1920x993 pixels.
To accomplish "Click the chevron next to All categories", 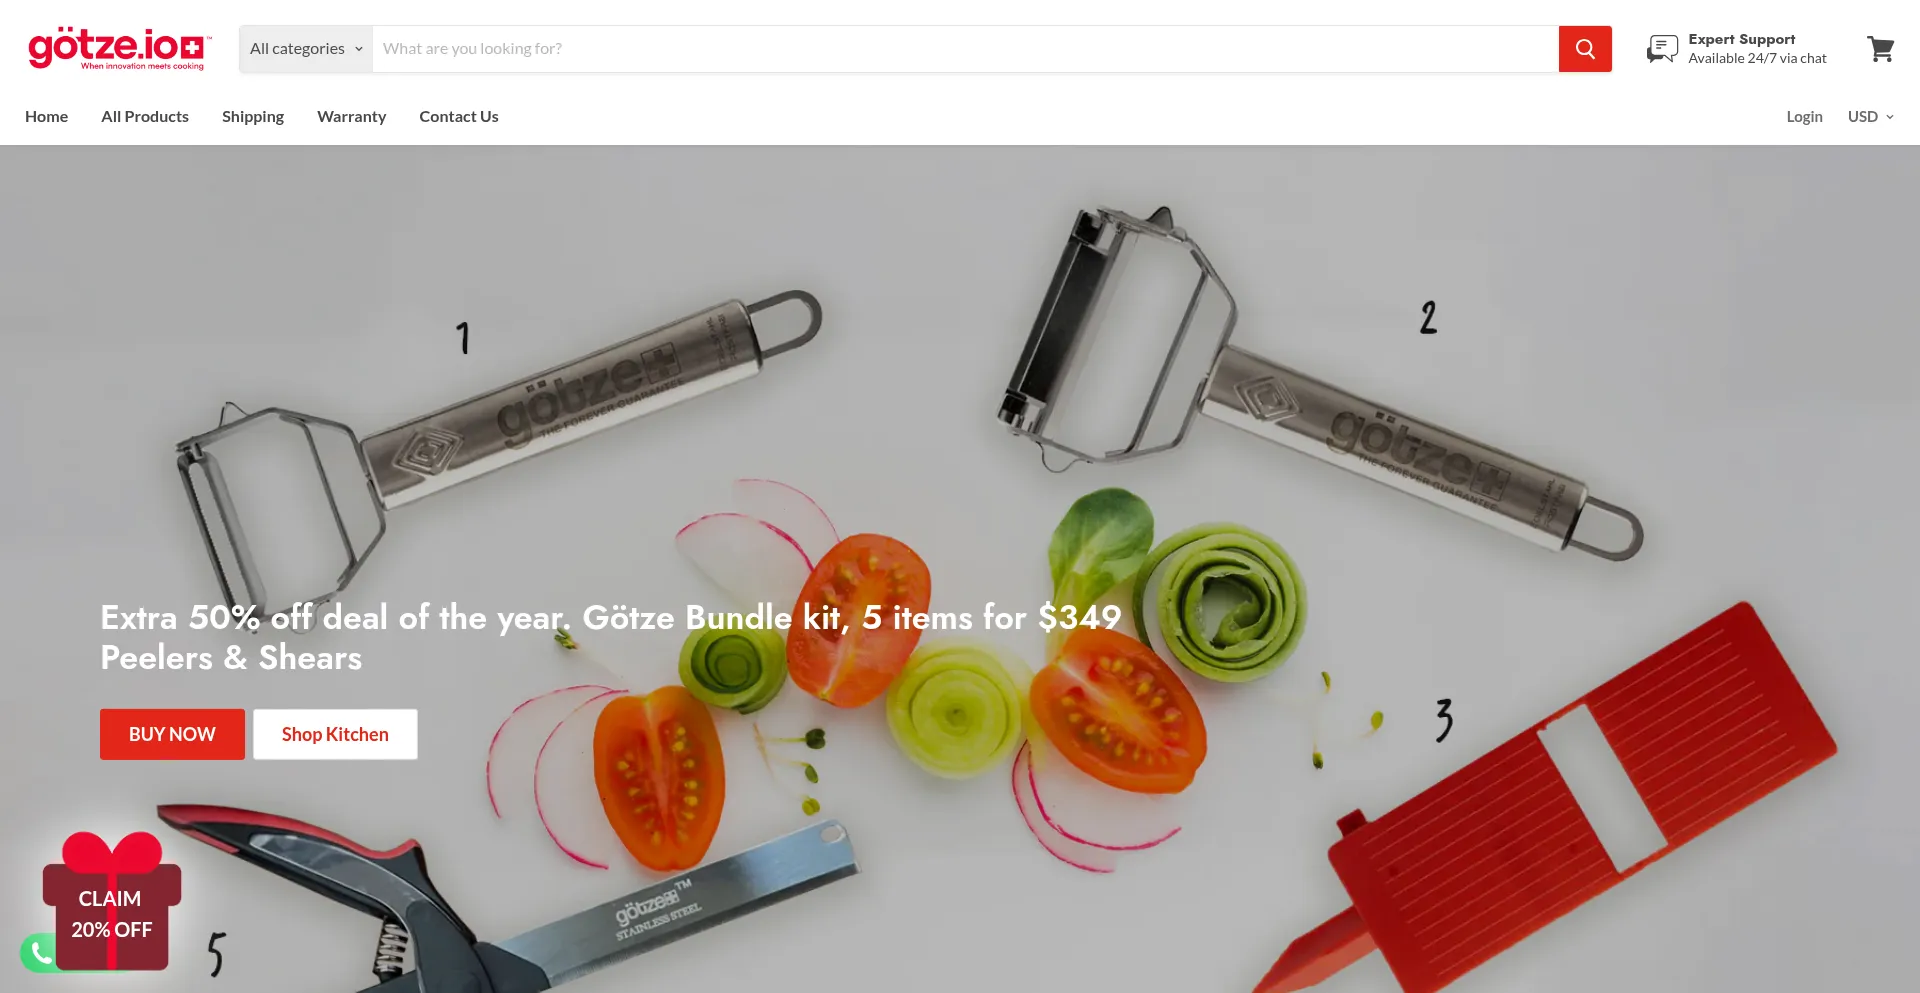I will point(359,49).
